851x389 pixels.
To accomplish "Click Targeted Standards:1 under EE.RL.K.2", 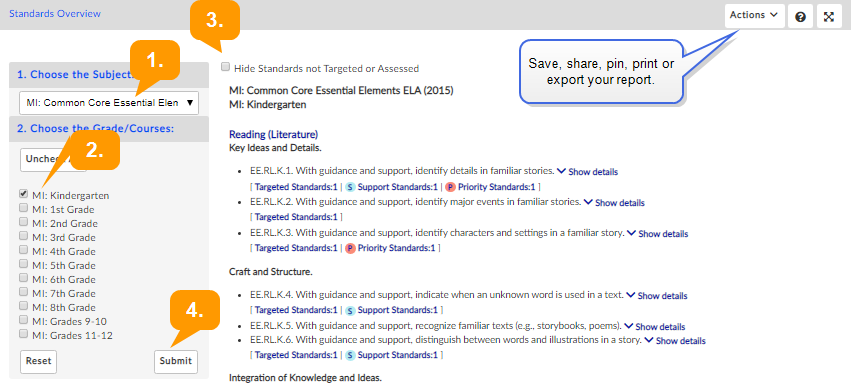I will (296, 217).
